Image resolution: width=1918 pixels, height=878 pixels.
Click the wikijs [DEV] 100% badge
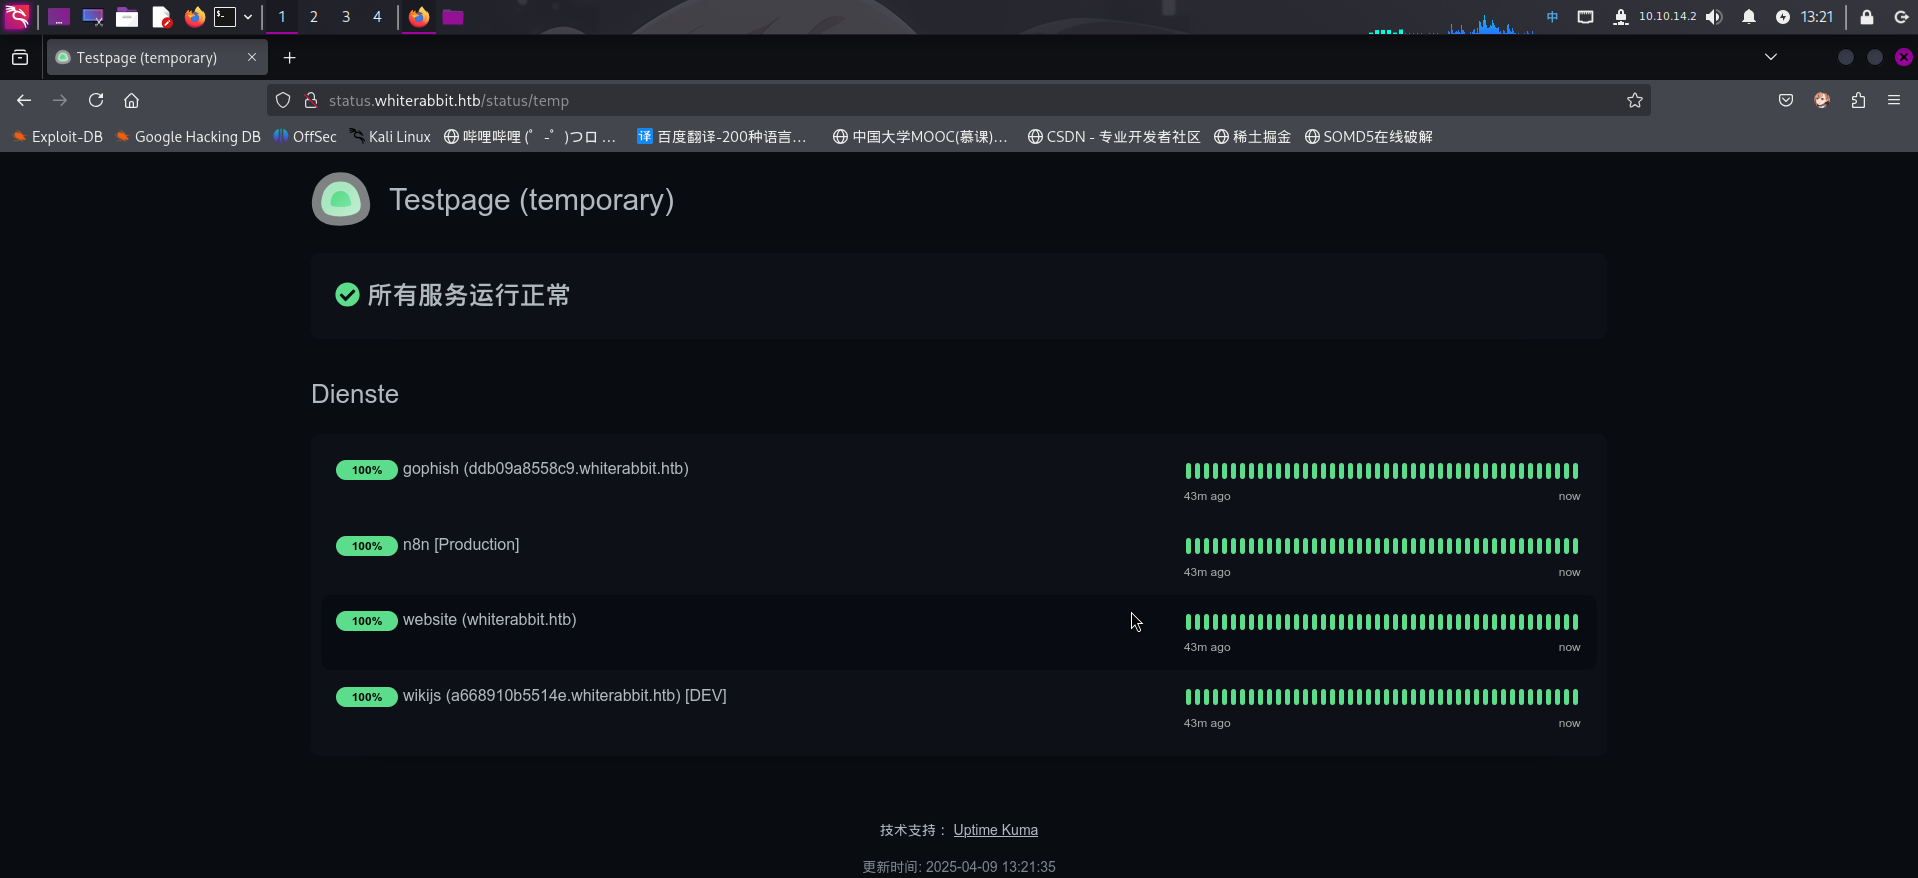pyautogui.click(x=367, y=697)
